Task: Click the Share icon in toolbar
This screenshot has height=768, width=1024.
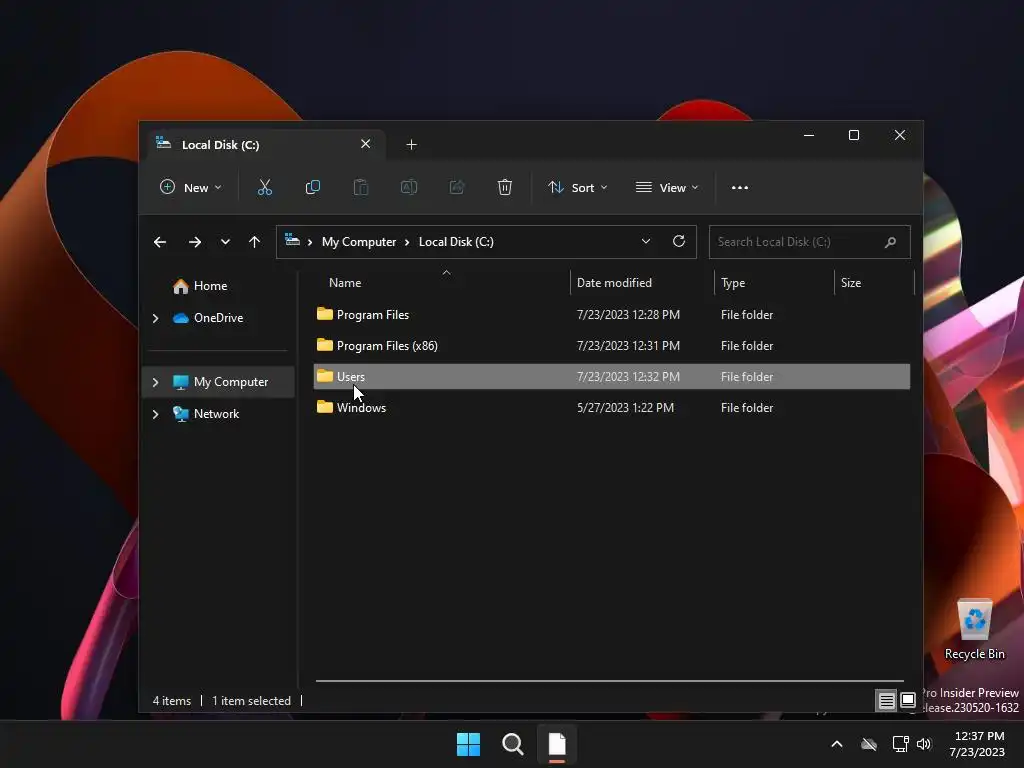Action: click(x=456, y=187)
